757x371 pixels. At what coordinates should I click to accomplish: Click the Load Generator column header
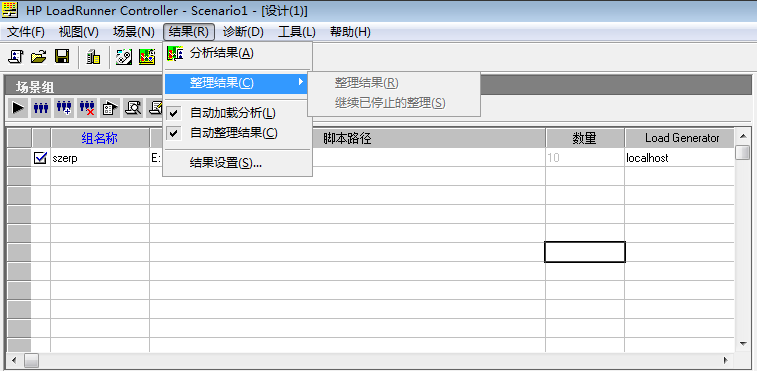coord(680,139)
